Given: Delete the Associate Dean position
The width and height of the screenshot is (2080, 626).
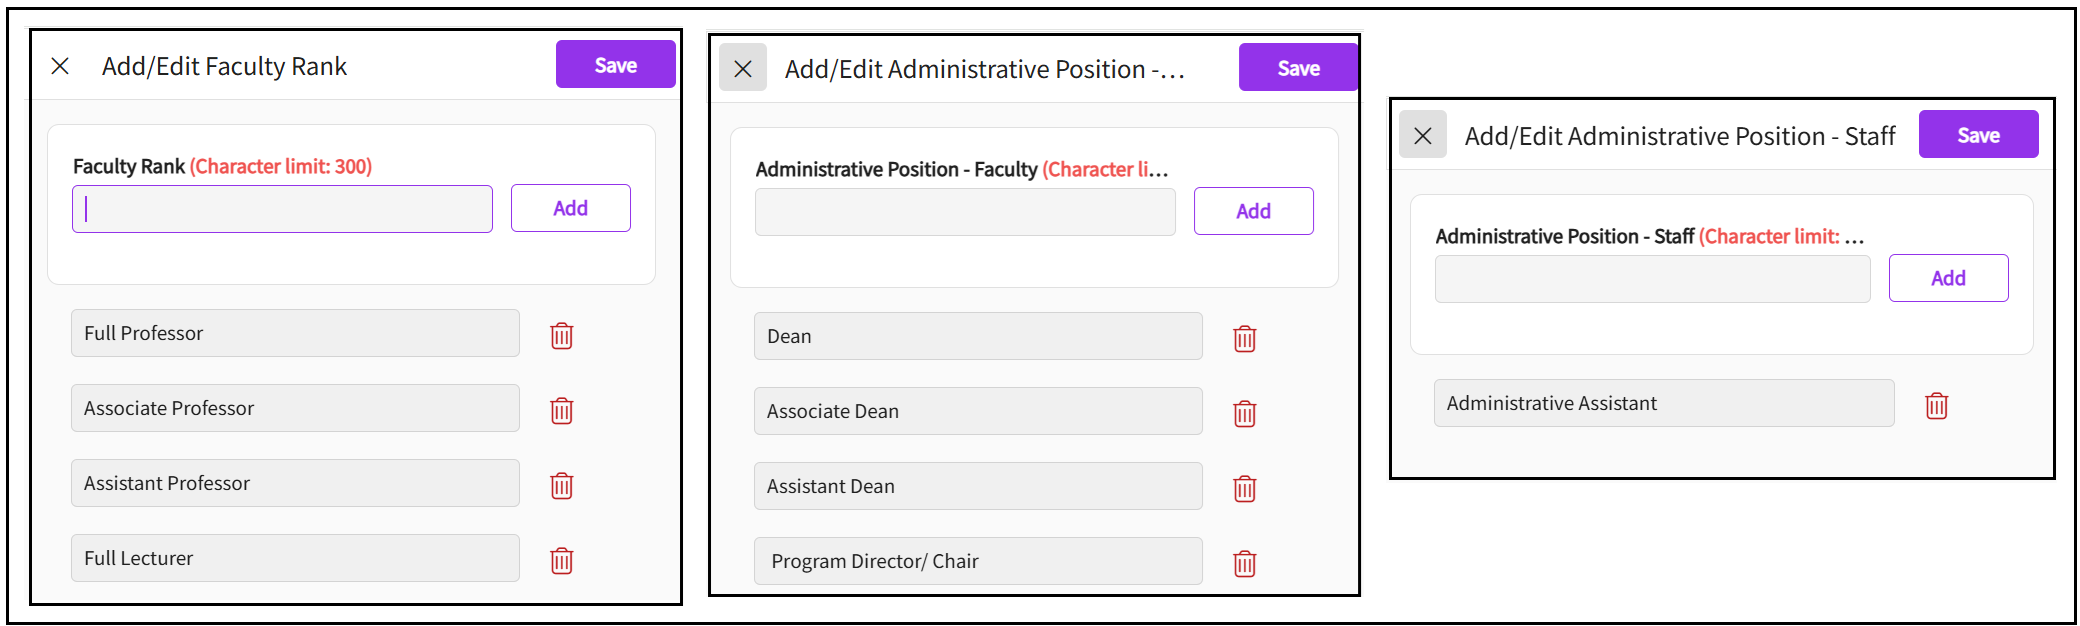Looking at the screenshot, I should click(x=1245, y=413).
